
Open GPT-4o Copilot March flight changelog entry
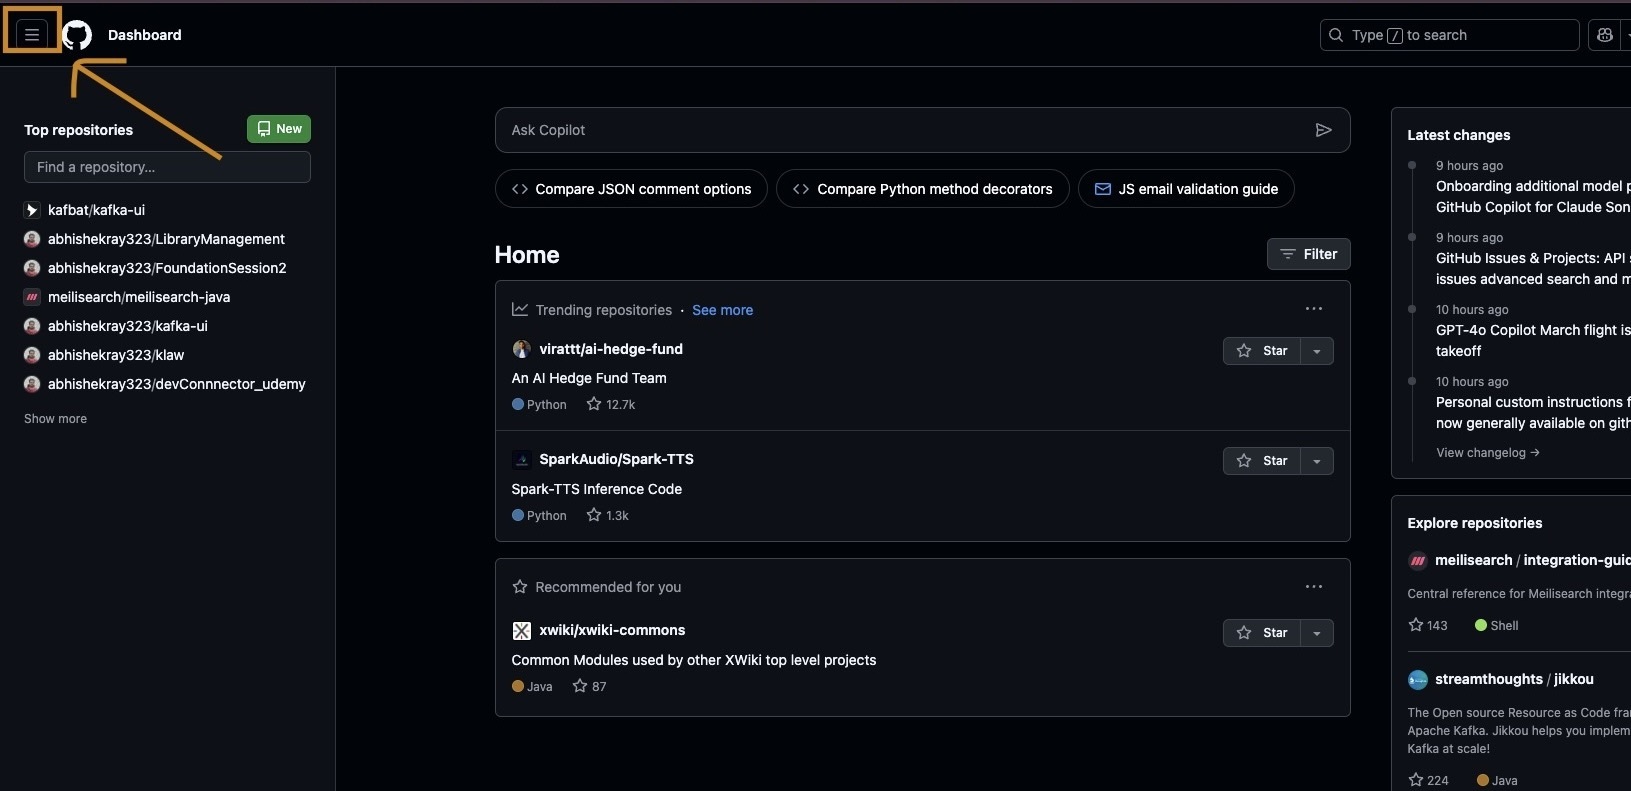click(1533, 341)
